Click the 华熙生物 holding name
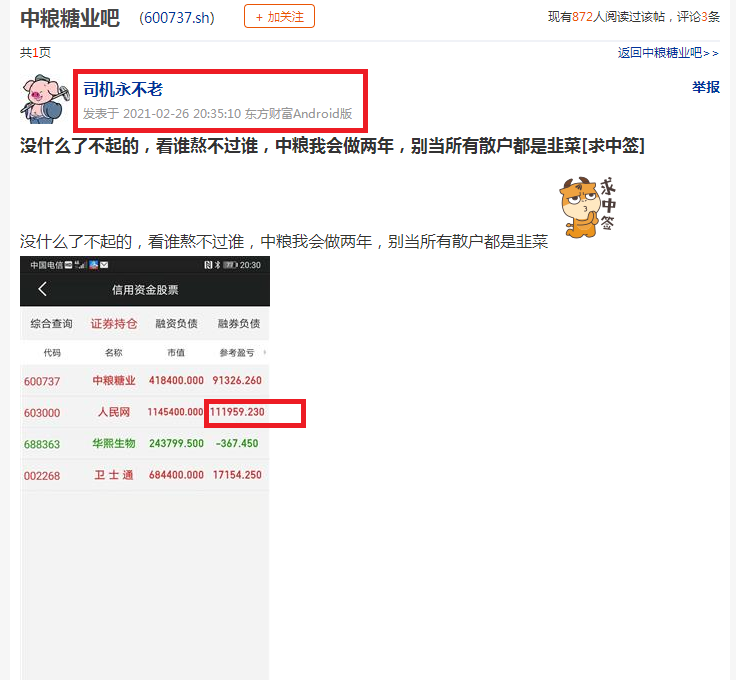This screenshot has height=680, width=736. 114,443
